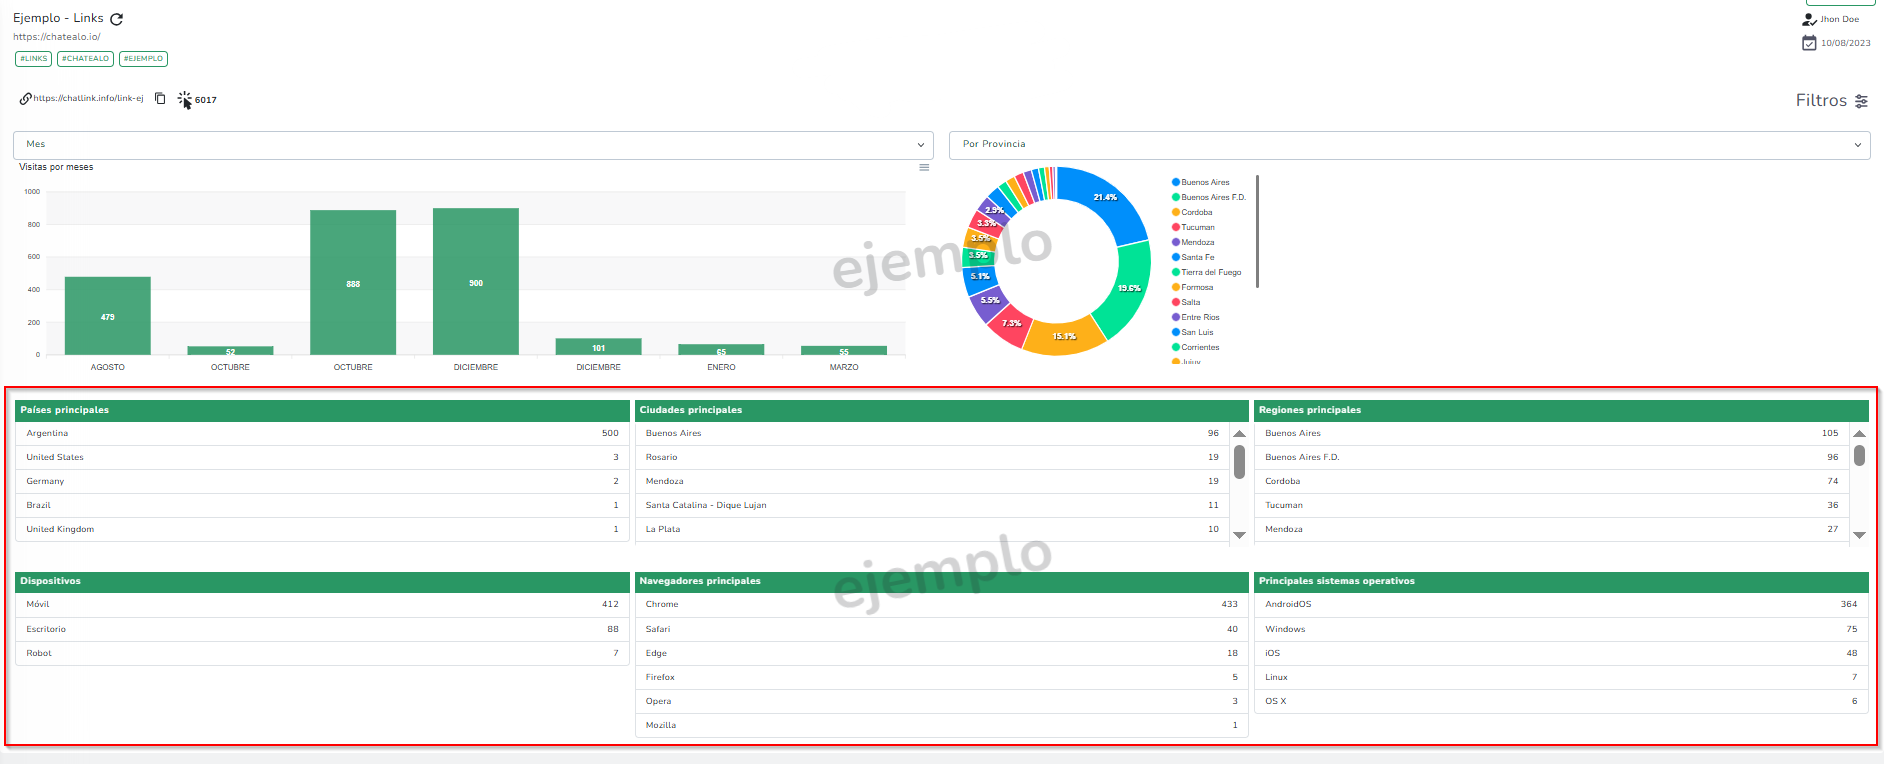The width and height of the screenshot is (1884, 764).
Task: Click the Filtros label
Action: pos(1820,101)
